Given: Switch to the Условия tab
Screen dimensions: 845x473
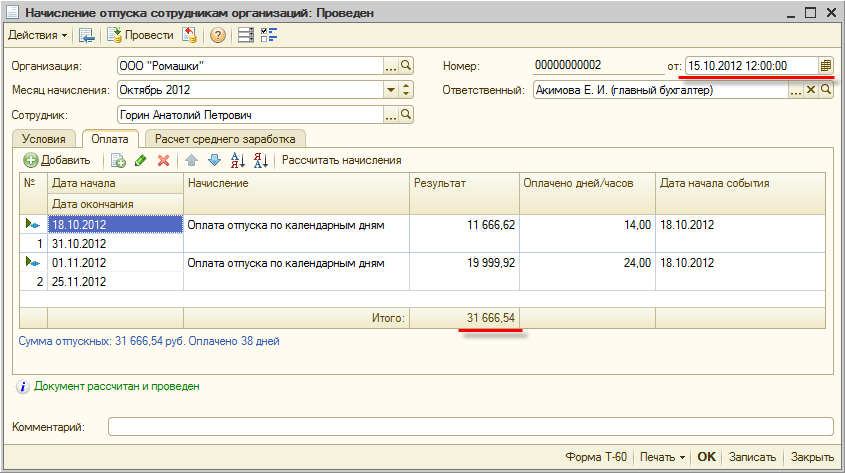Looking at the screenshot, I should [x=44, y=139].
